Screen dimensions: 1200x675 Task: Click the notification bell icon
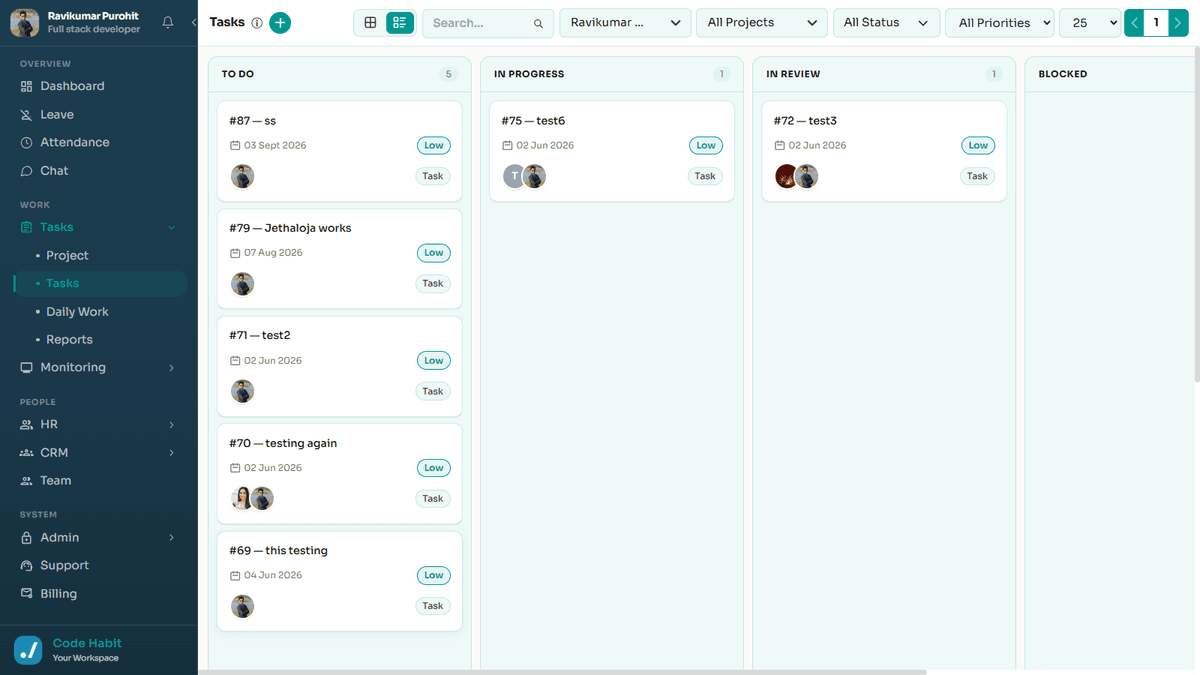(x=168, y=22)
